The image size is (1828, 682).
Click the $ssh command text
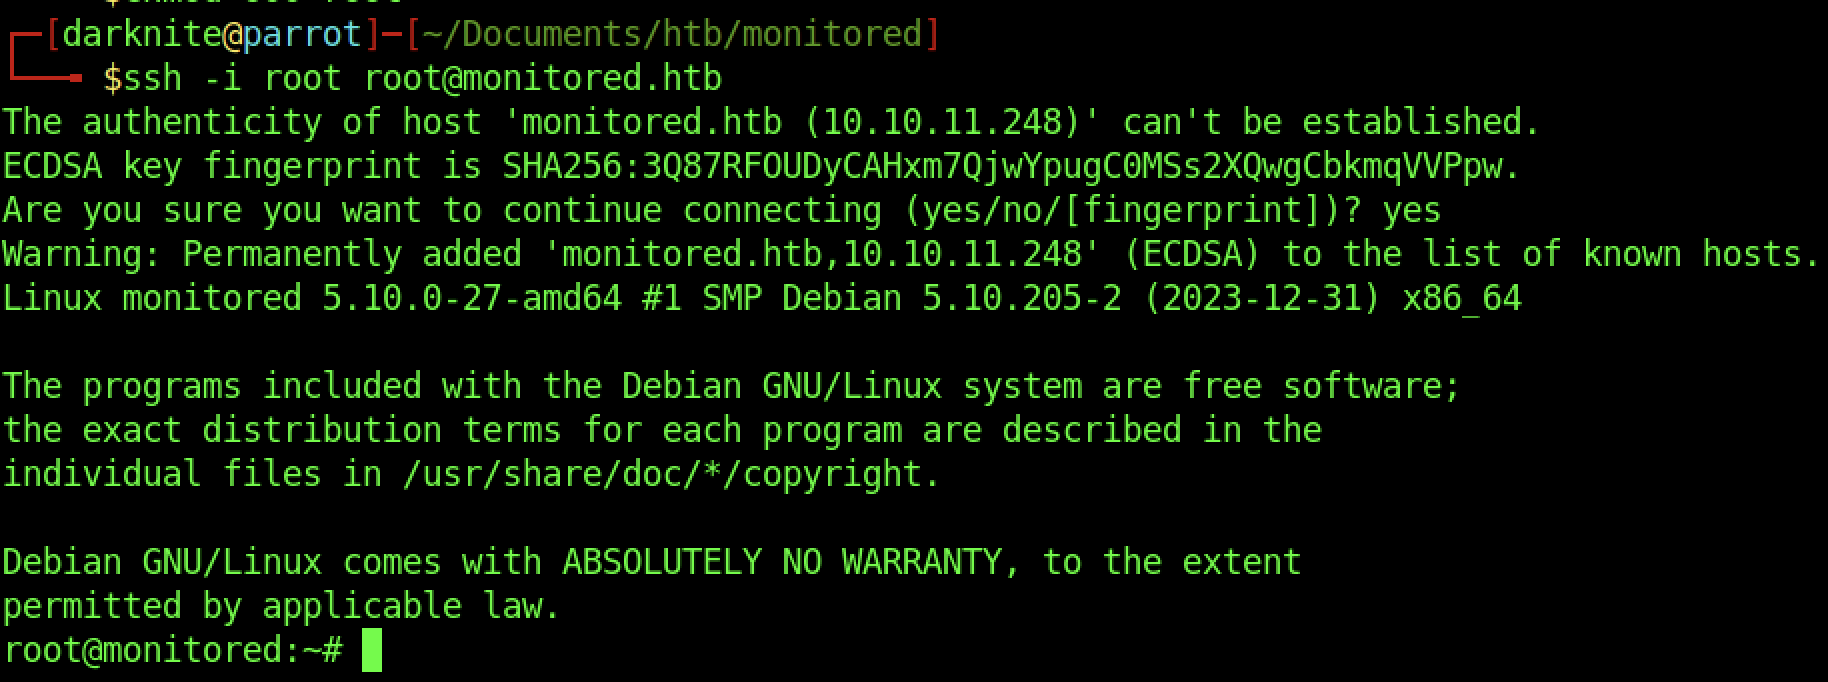(142, 78)
